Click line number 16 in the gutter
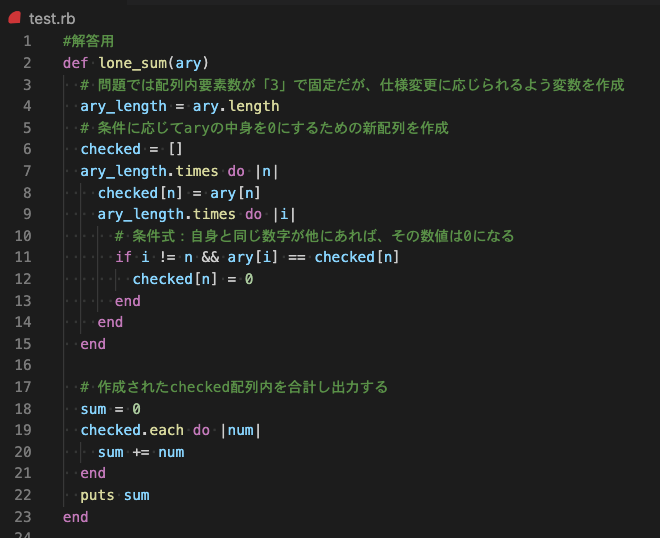 pos(23,365)
